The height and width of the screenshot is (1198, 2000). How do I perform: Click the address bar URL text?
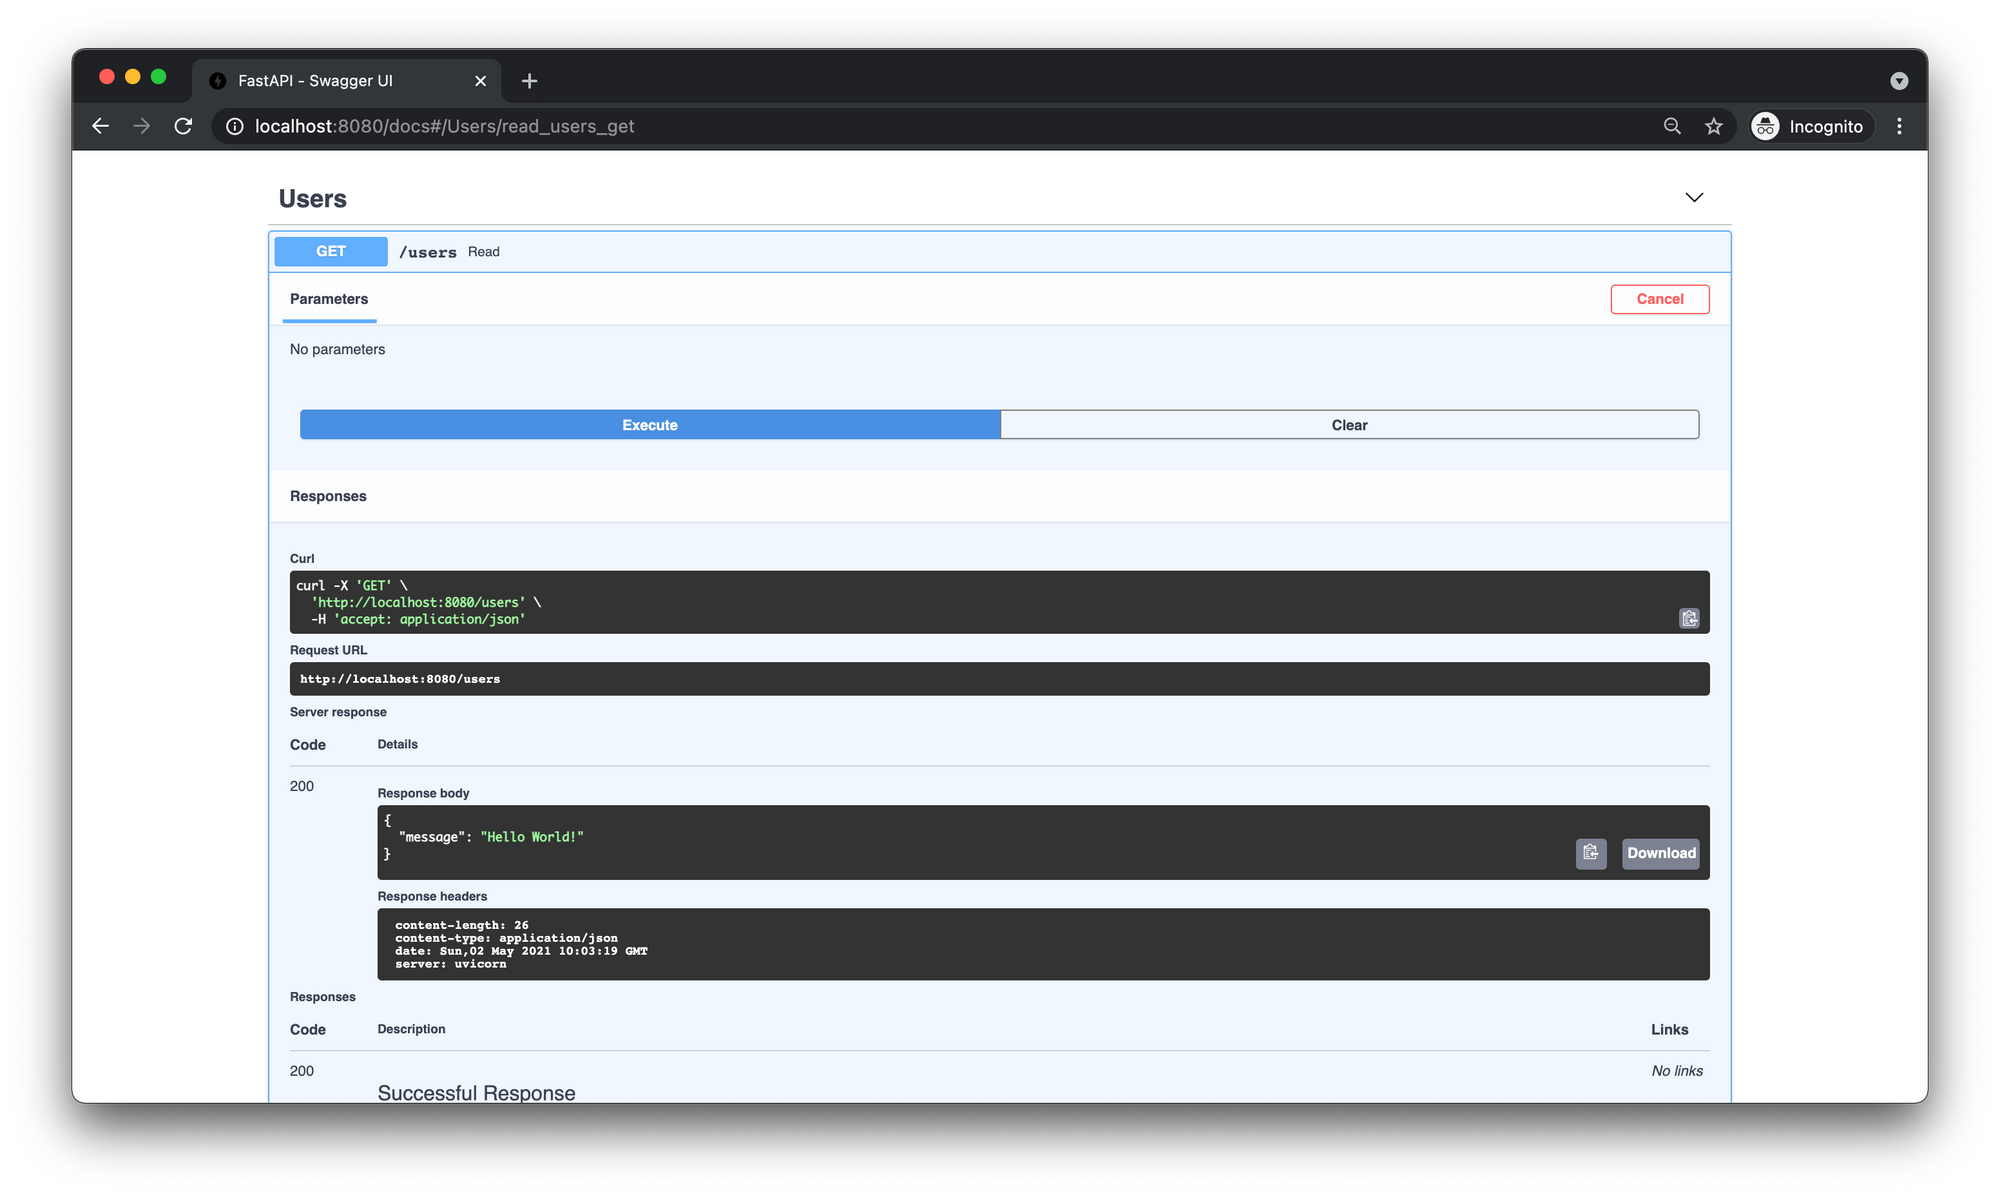[x=443, y=126]
